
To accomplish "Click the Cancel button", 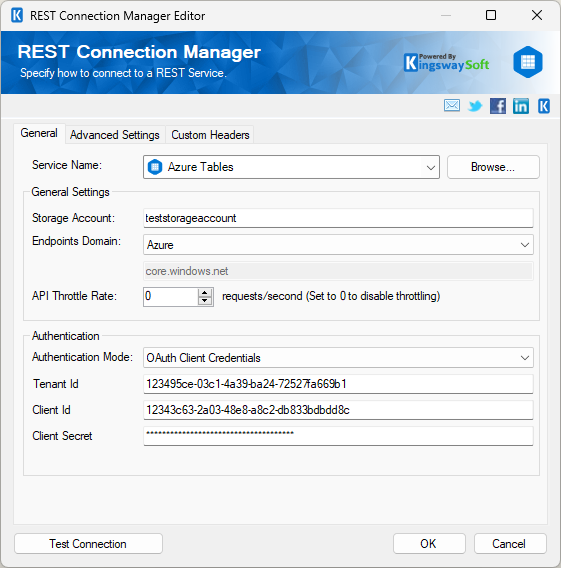I will click(x=510, y=544).
